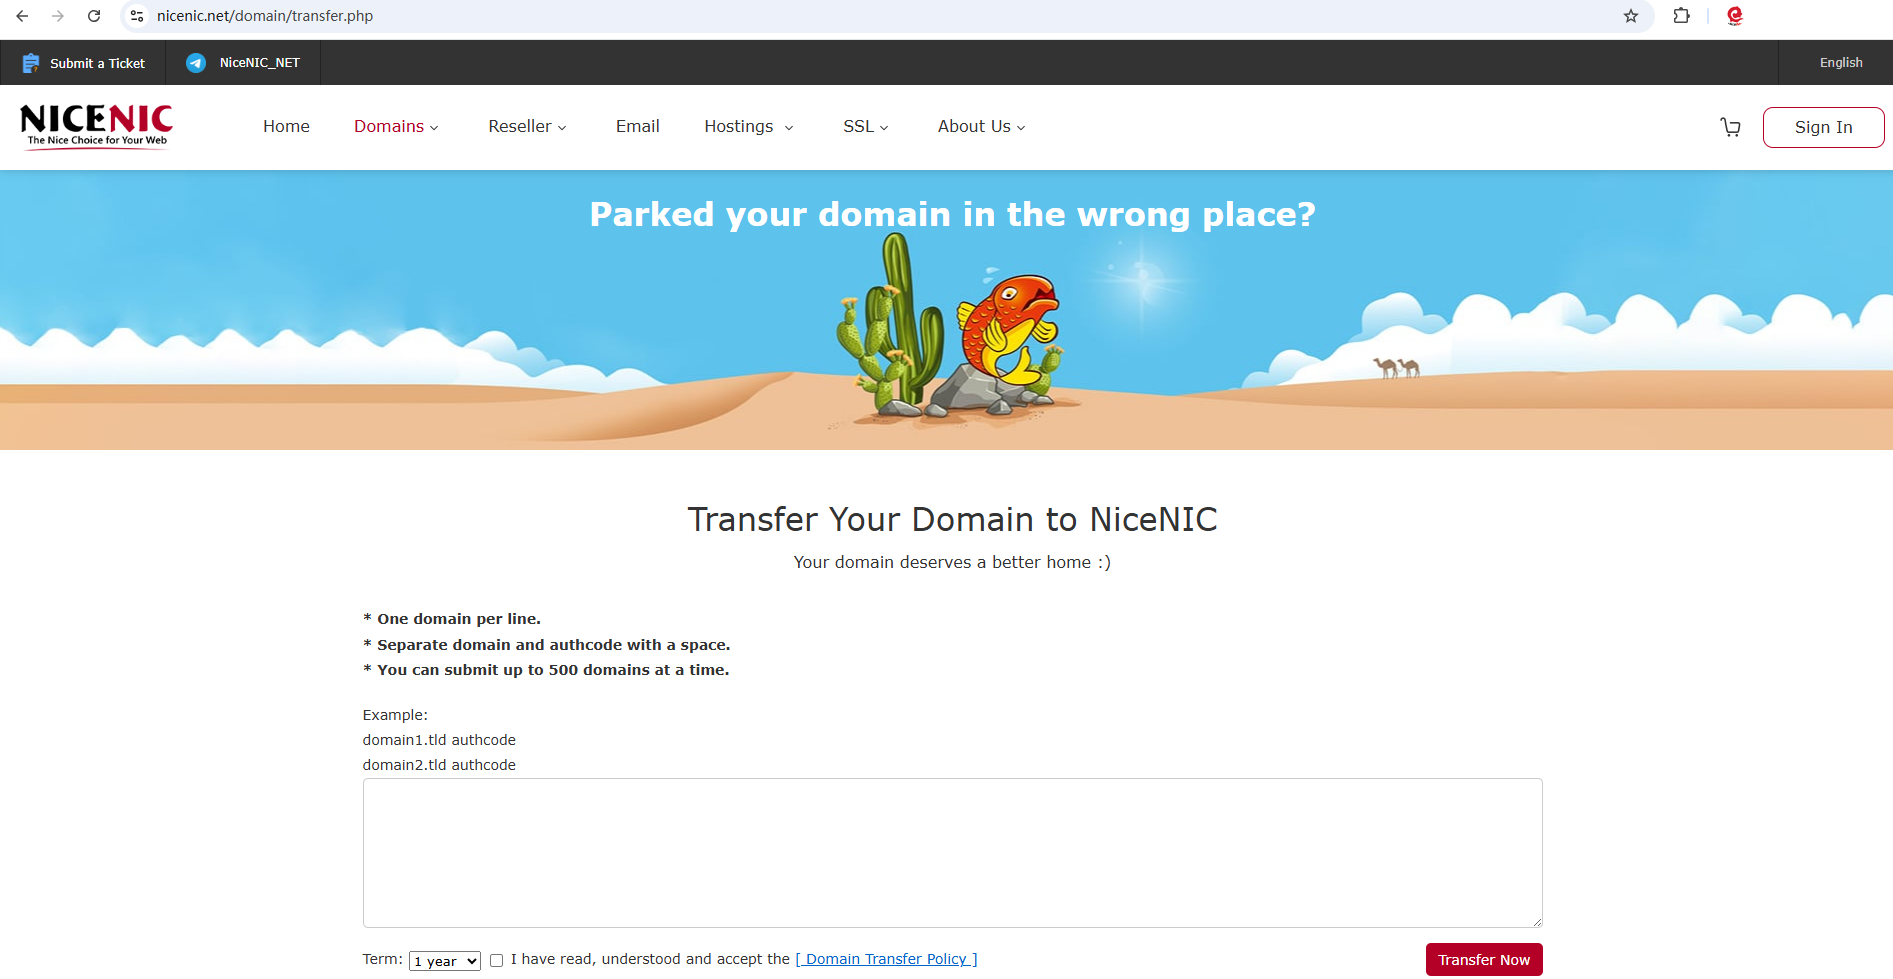This screenshot has height=979, width=1893.
Task: Open the NiceNIC_NET Telegram link
Action: tap(260, 63)
